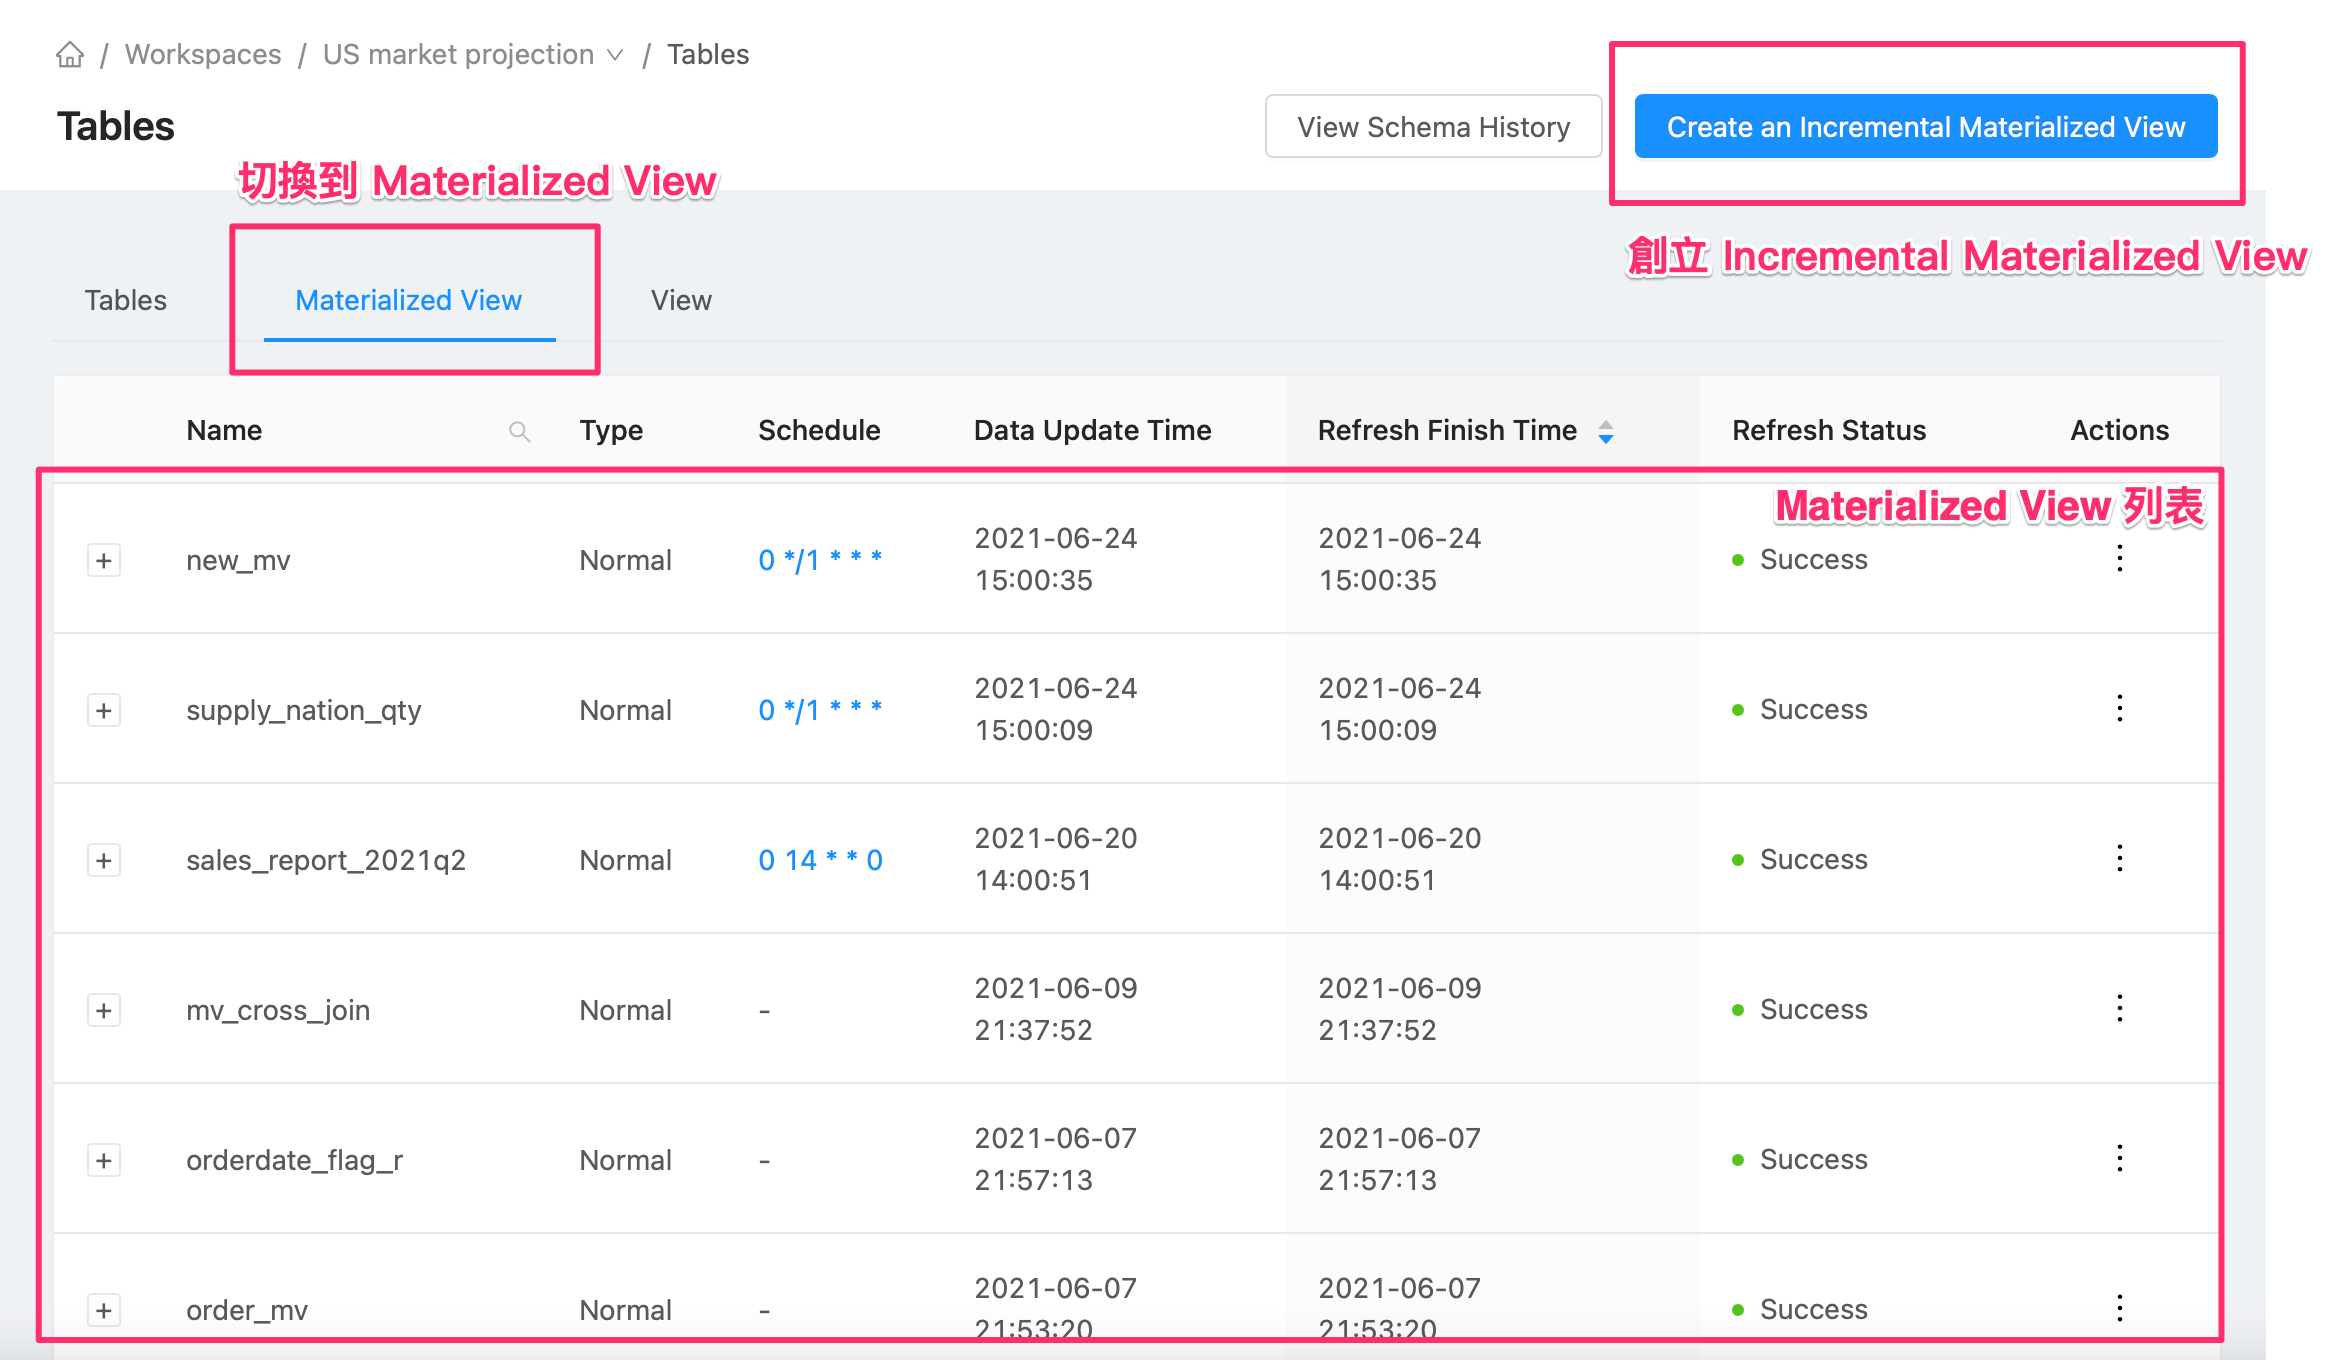Click View Schema History button

(x=1433, y=127)
